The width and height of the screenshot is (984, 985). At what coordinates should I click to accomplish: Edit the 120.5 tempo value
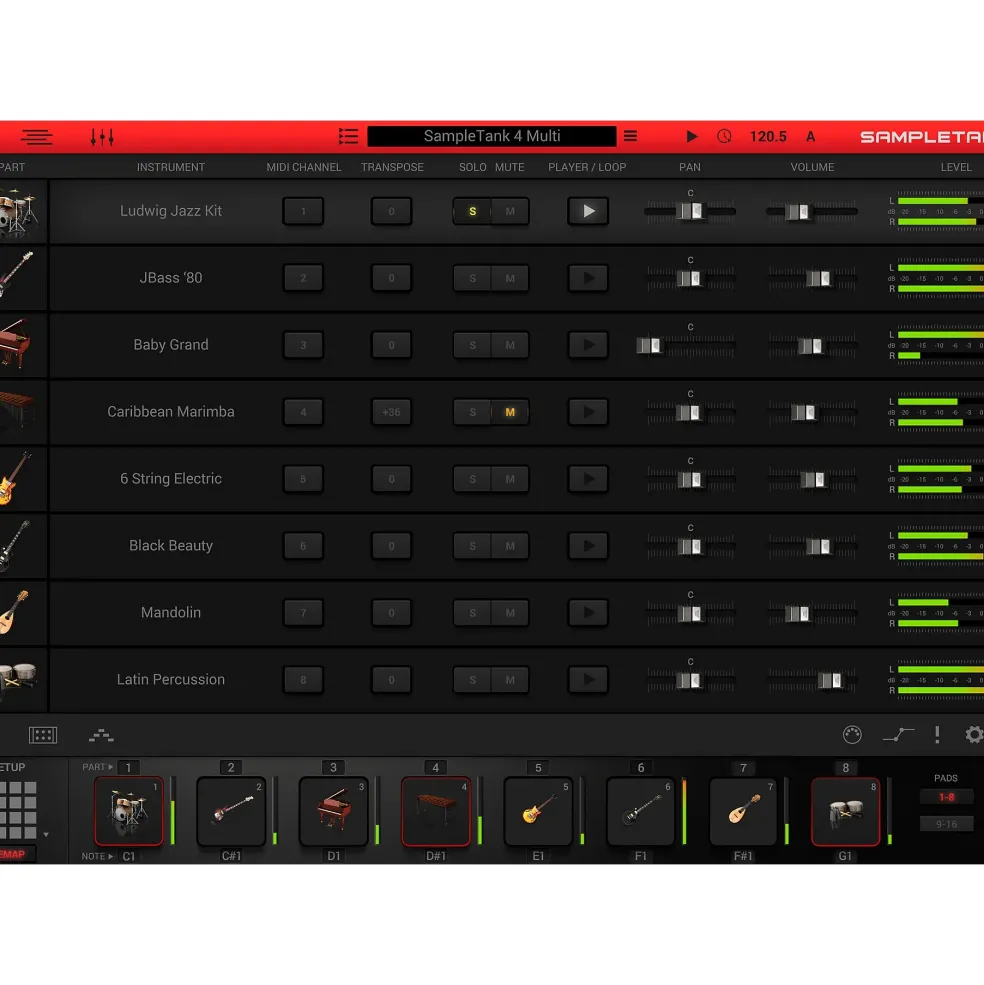point(768,136)
